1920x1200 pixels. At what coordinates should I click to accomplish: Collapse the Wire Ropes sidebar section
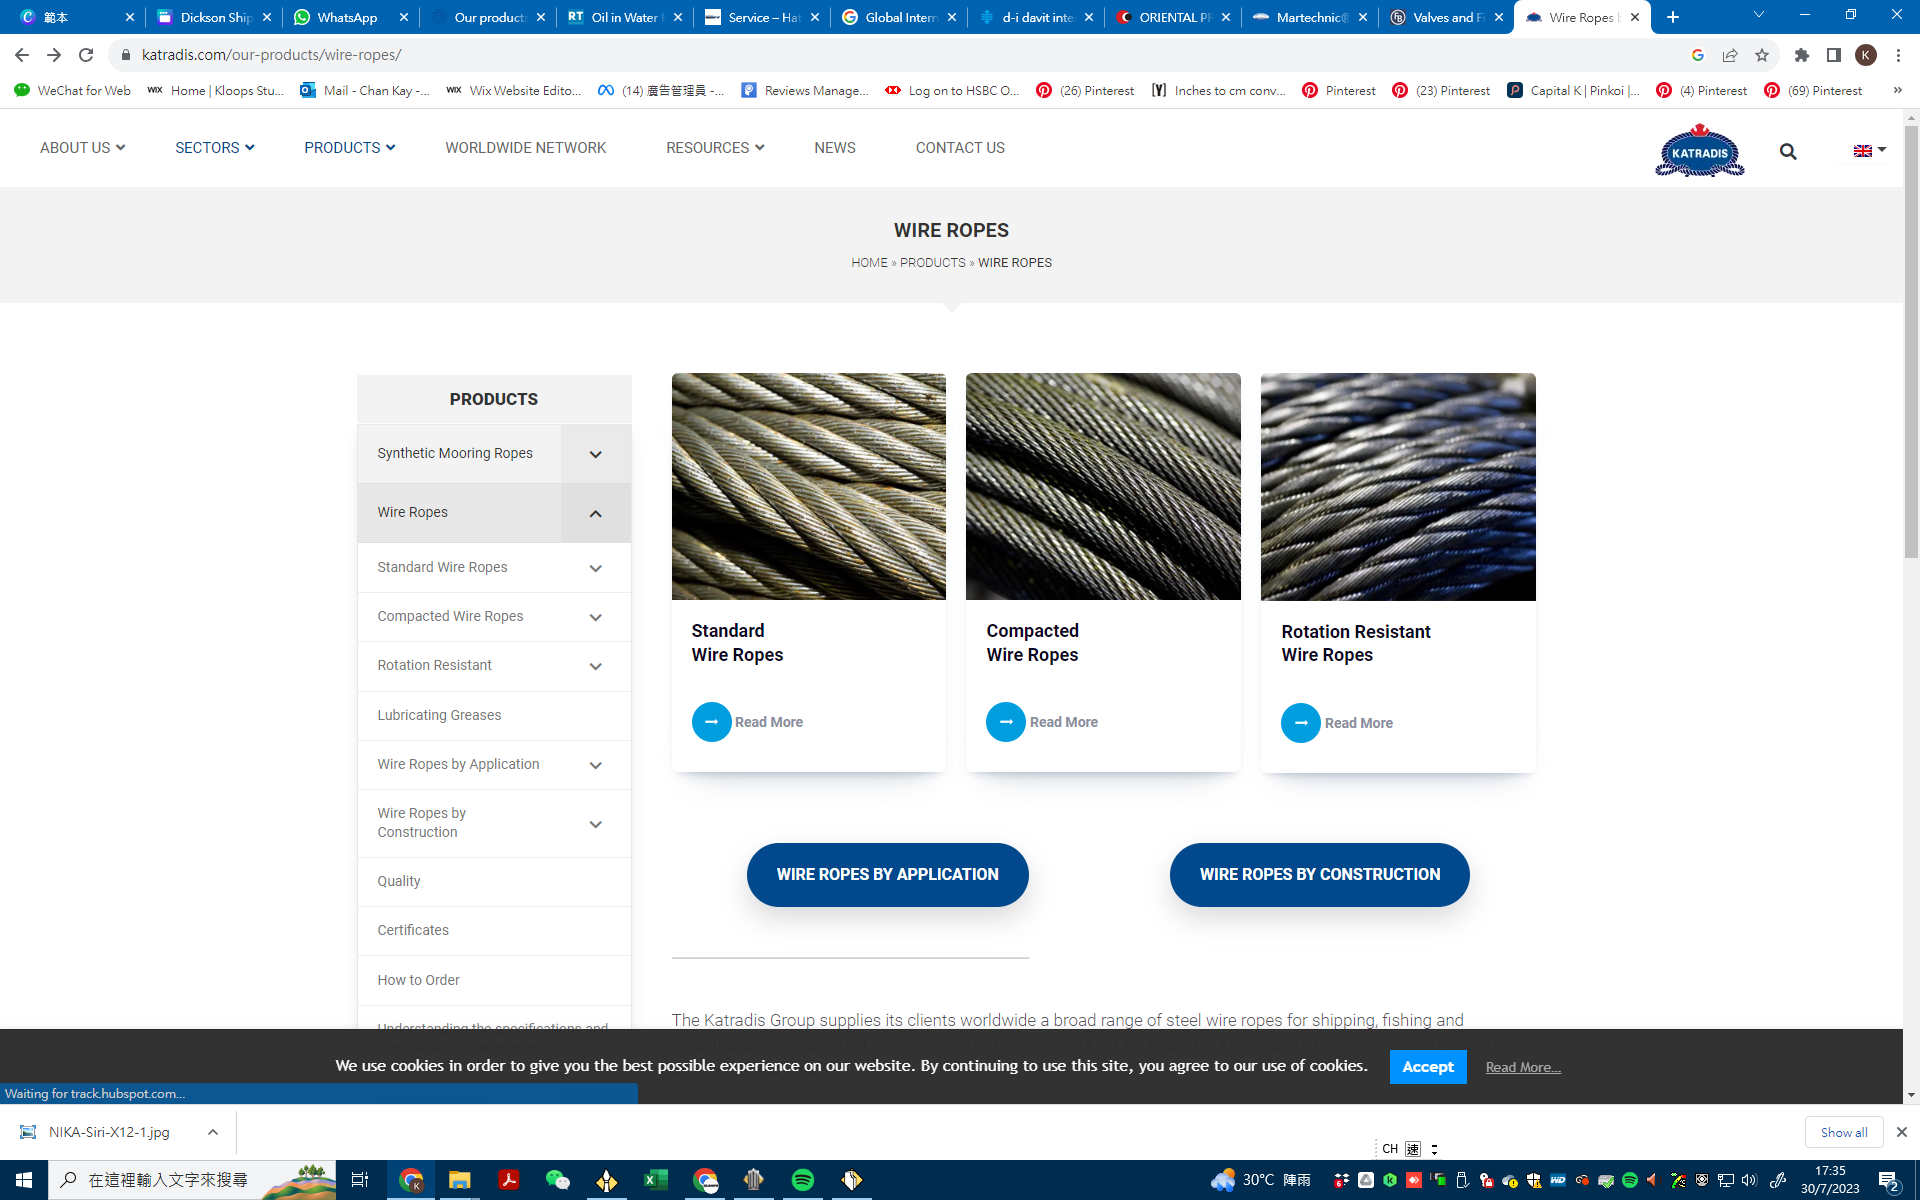click(x=595, y=513)
